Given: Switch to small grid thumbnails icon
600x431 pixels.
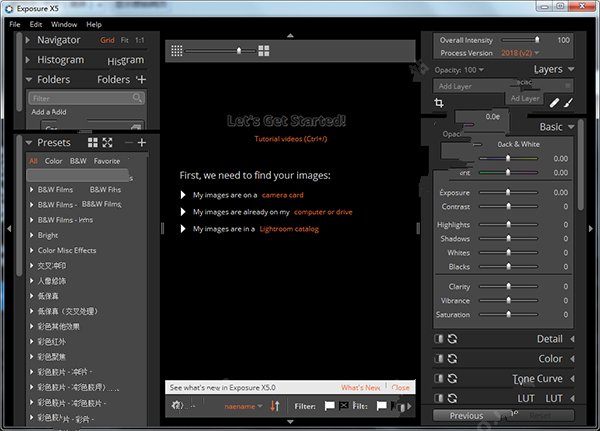Looking at the screenshot, I should [x=176, y=51].
